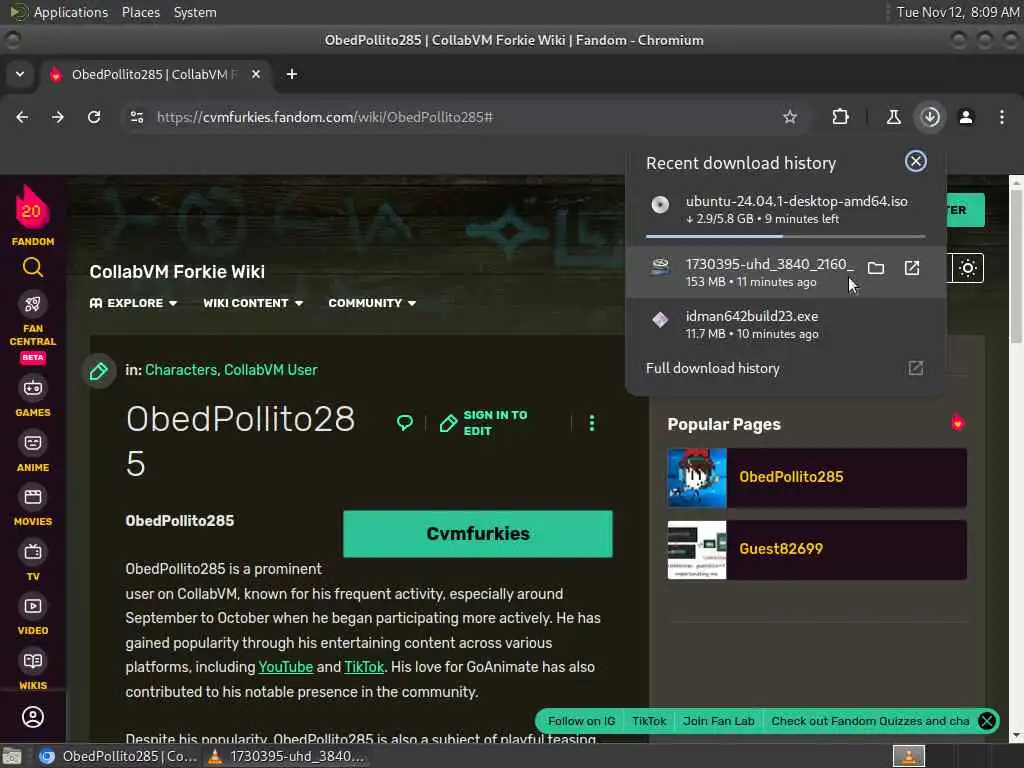The width and height of the screenshot is (1024, 768).
Task: Open Check out Fandom Quizzes banner link
Action: click(x=870, y=721)
